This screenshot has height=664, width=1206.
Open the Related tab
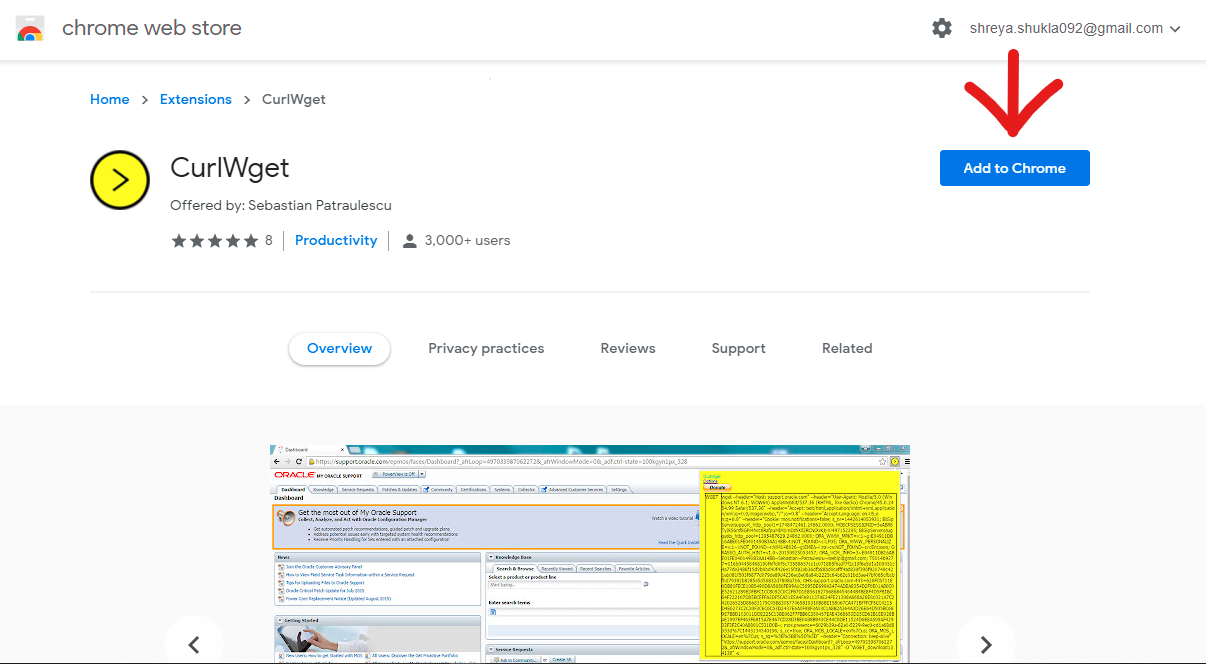coord(847,348)
